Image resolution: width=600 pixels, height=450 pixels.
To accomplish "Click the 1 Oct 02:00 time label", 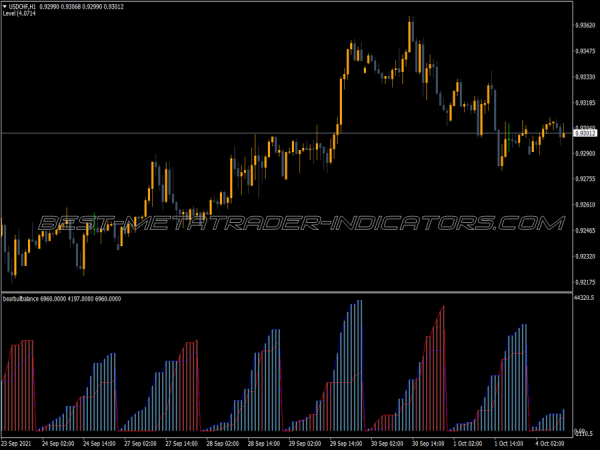I will coord(468,443).
